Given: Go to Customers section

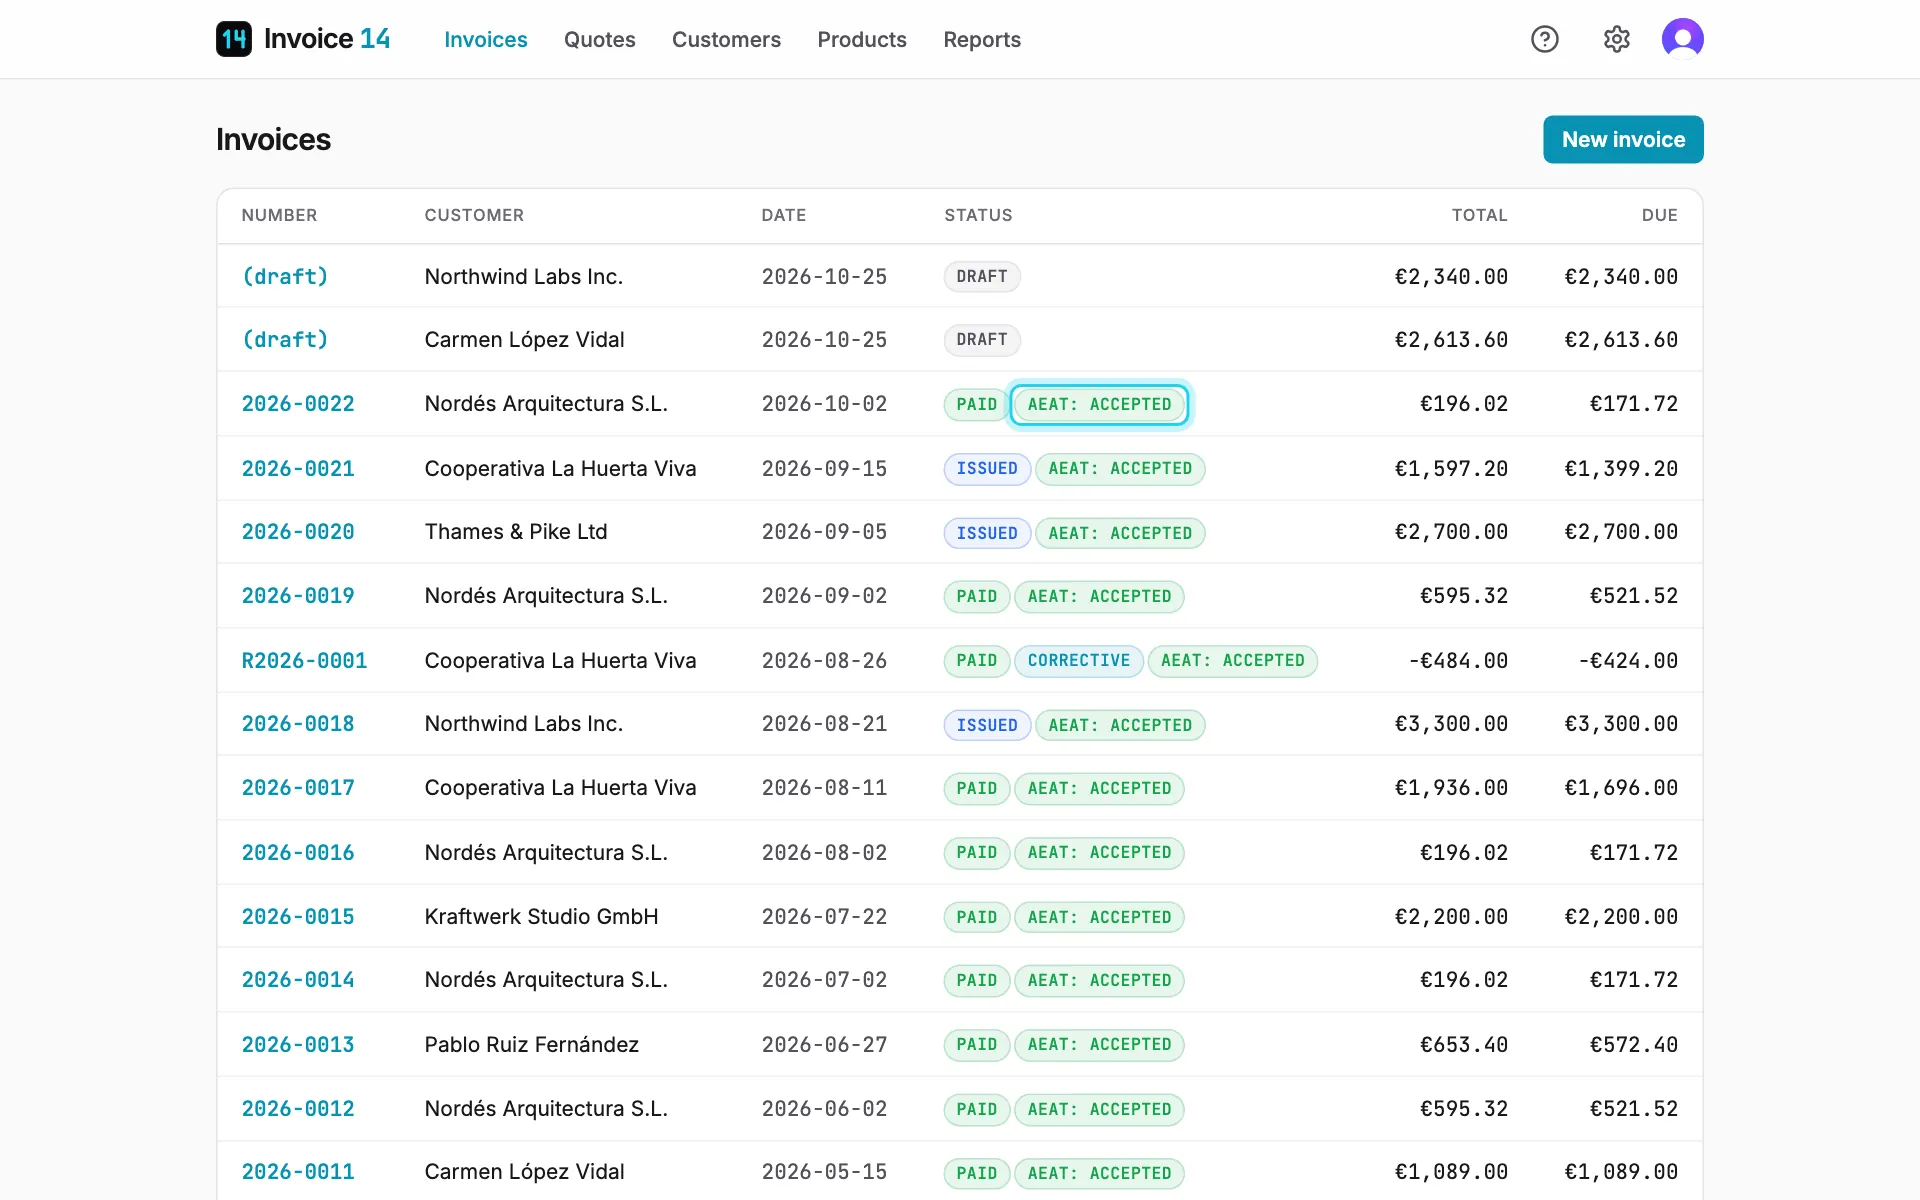Looking at the screenshot, I should point(726,39).
